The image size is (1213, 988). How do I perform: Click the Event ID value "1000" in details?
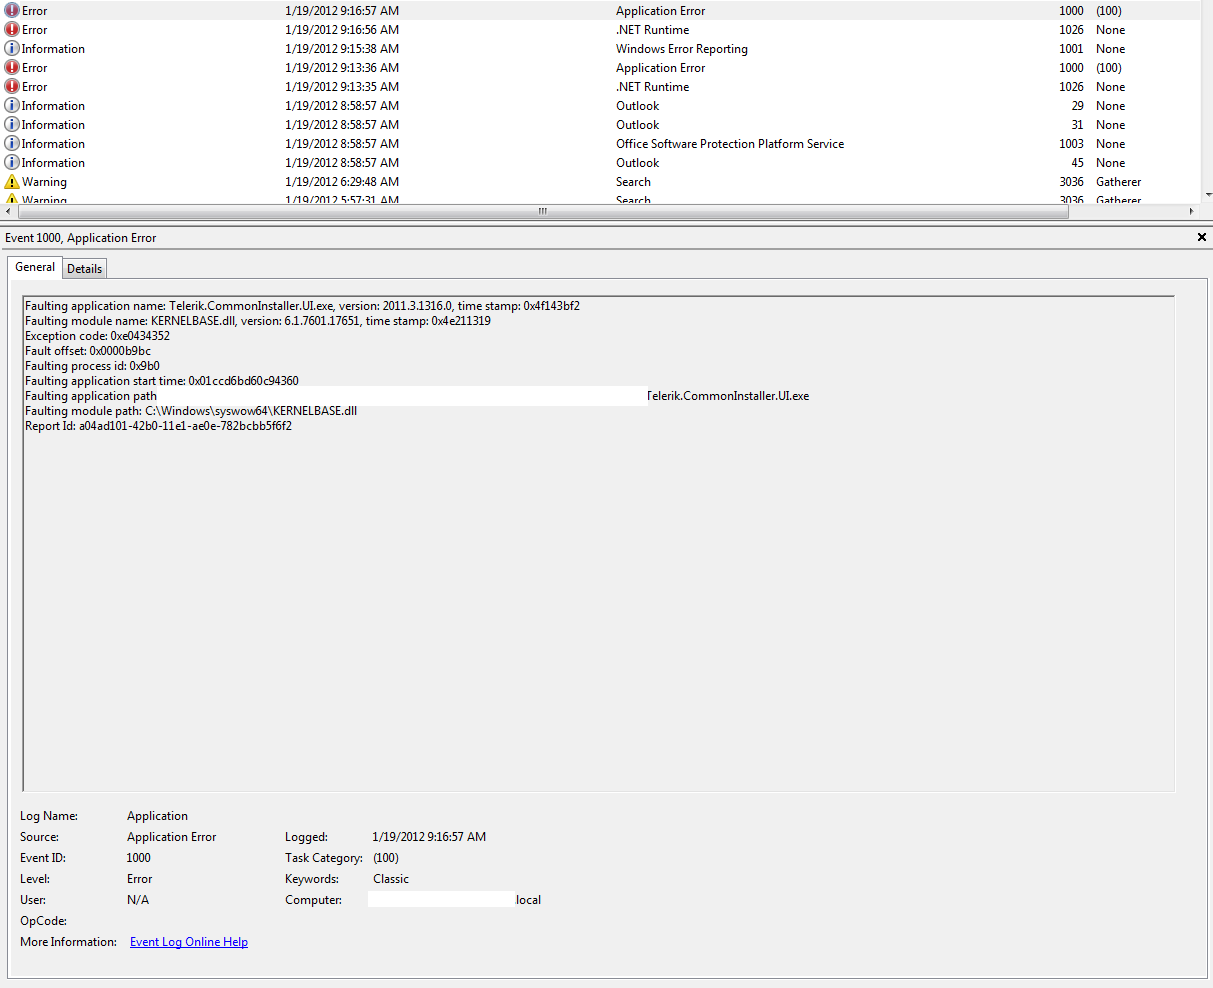coord(139,858)
